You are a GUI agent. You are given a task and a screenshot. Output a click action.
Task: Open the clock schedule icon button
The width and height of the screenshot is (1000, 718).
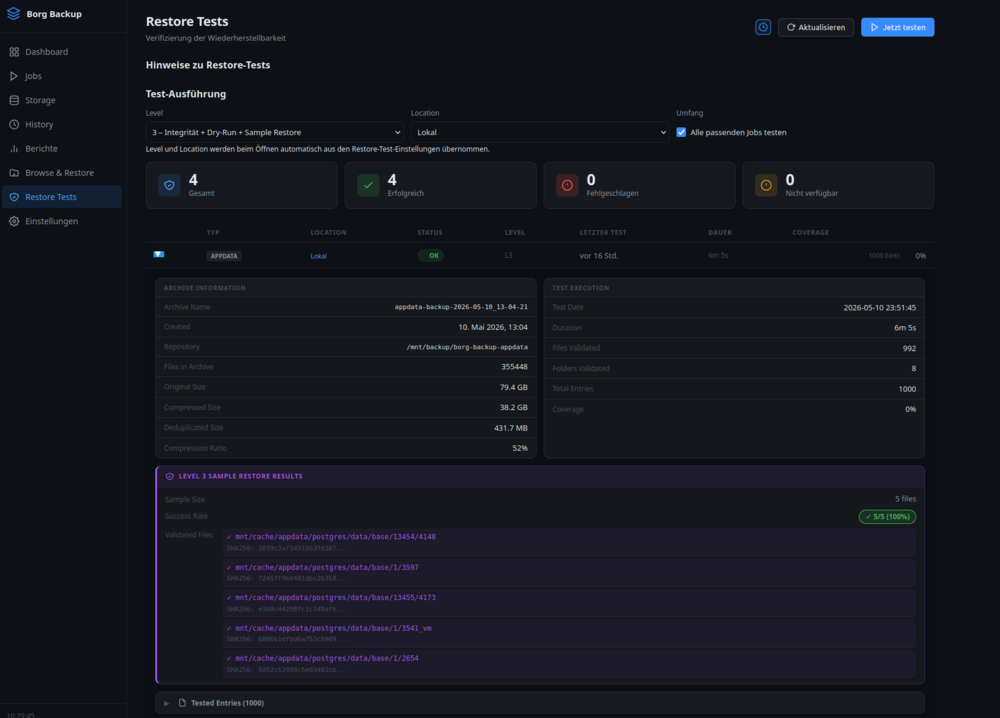[x=763, y=27]
